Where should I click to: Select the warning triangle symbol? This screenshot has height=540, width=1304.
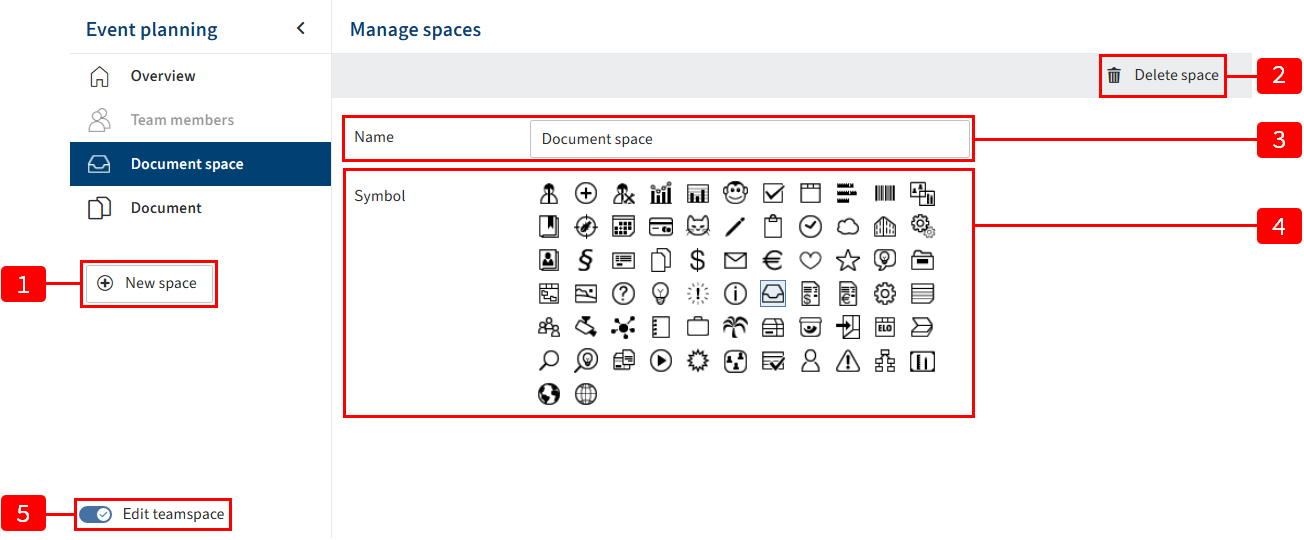(x=847, y=361)
